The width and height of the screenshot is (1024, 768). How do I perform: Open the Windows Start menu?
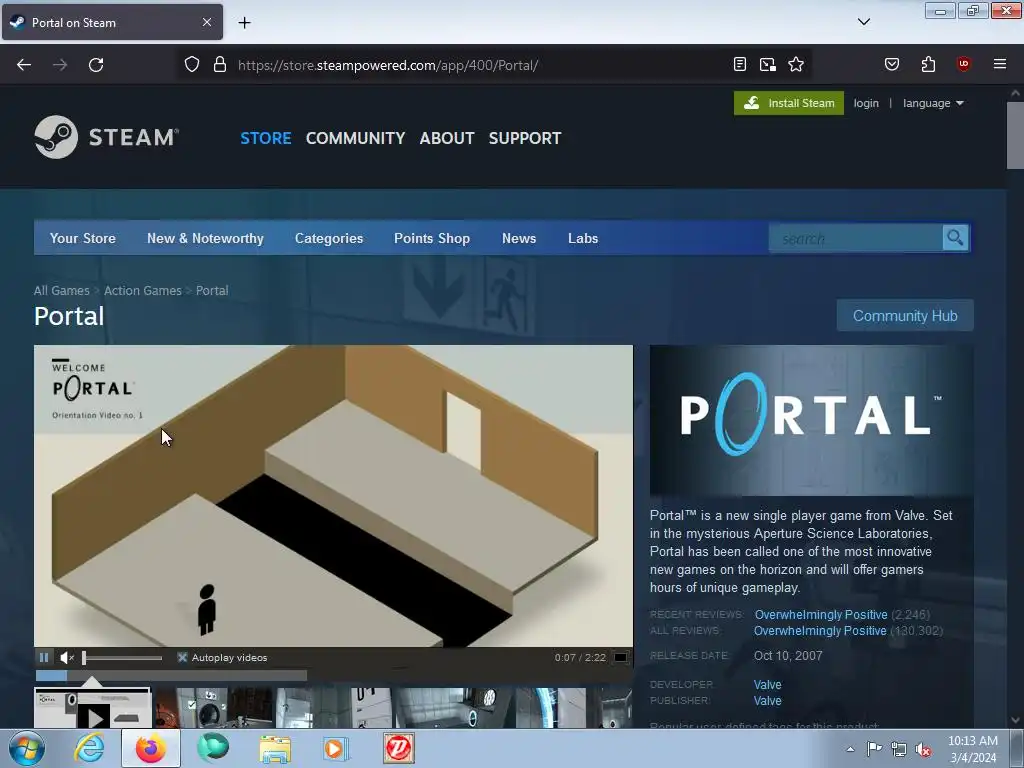pyautogui.click(x=27, y=748)
